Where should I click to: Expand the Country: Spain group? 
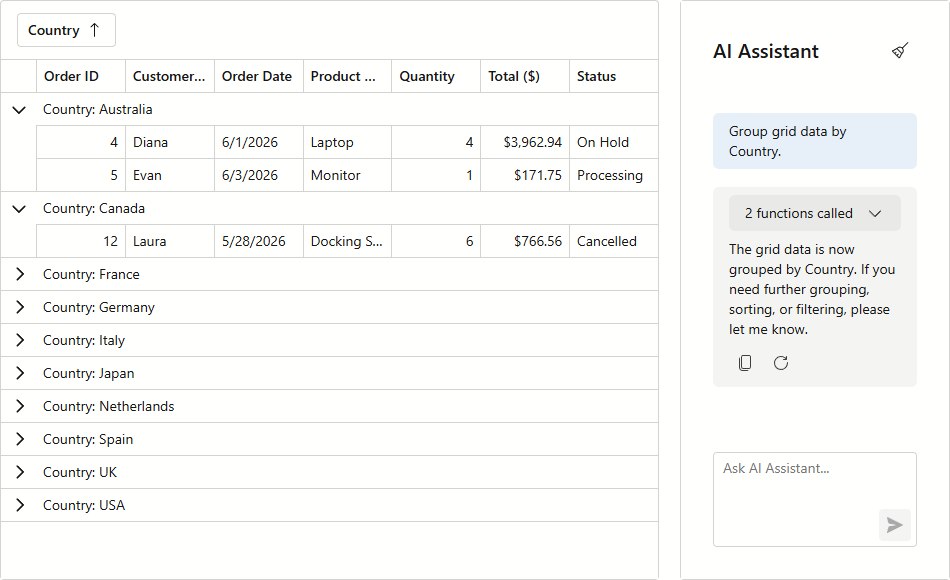click(19, 439)
